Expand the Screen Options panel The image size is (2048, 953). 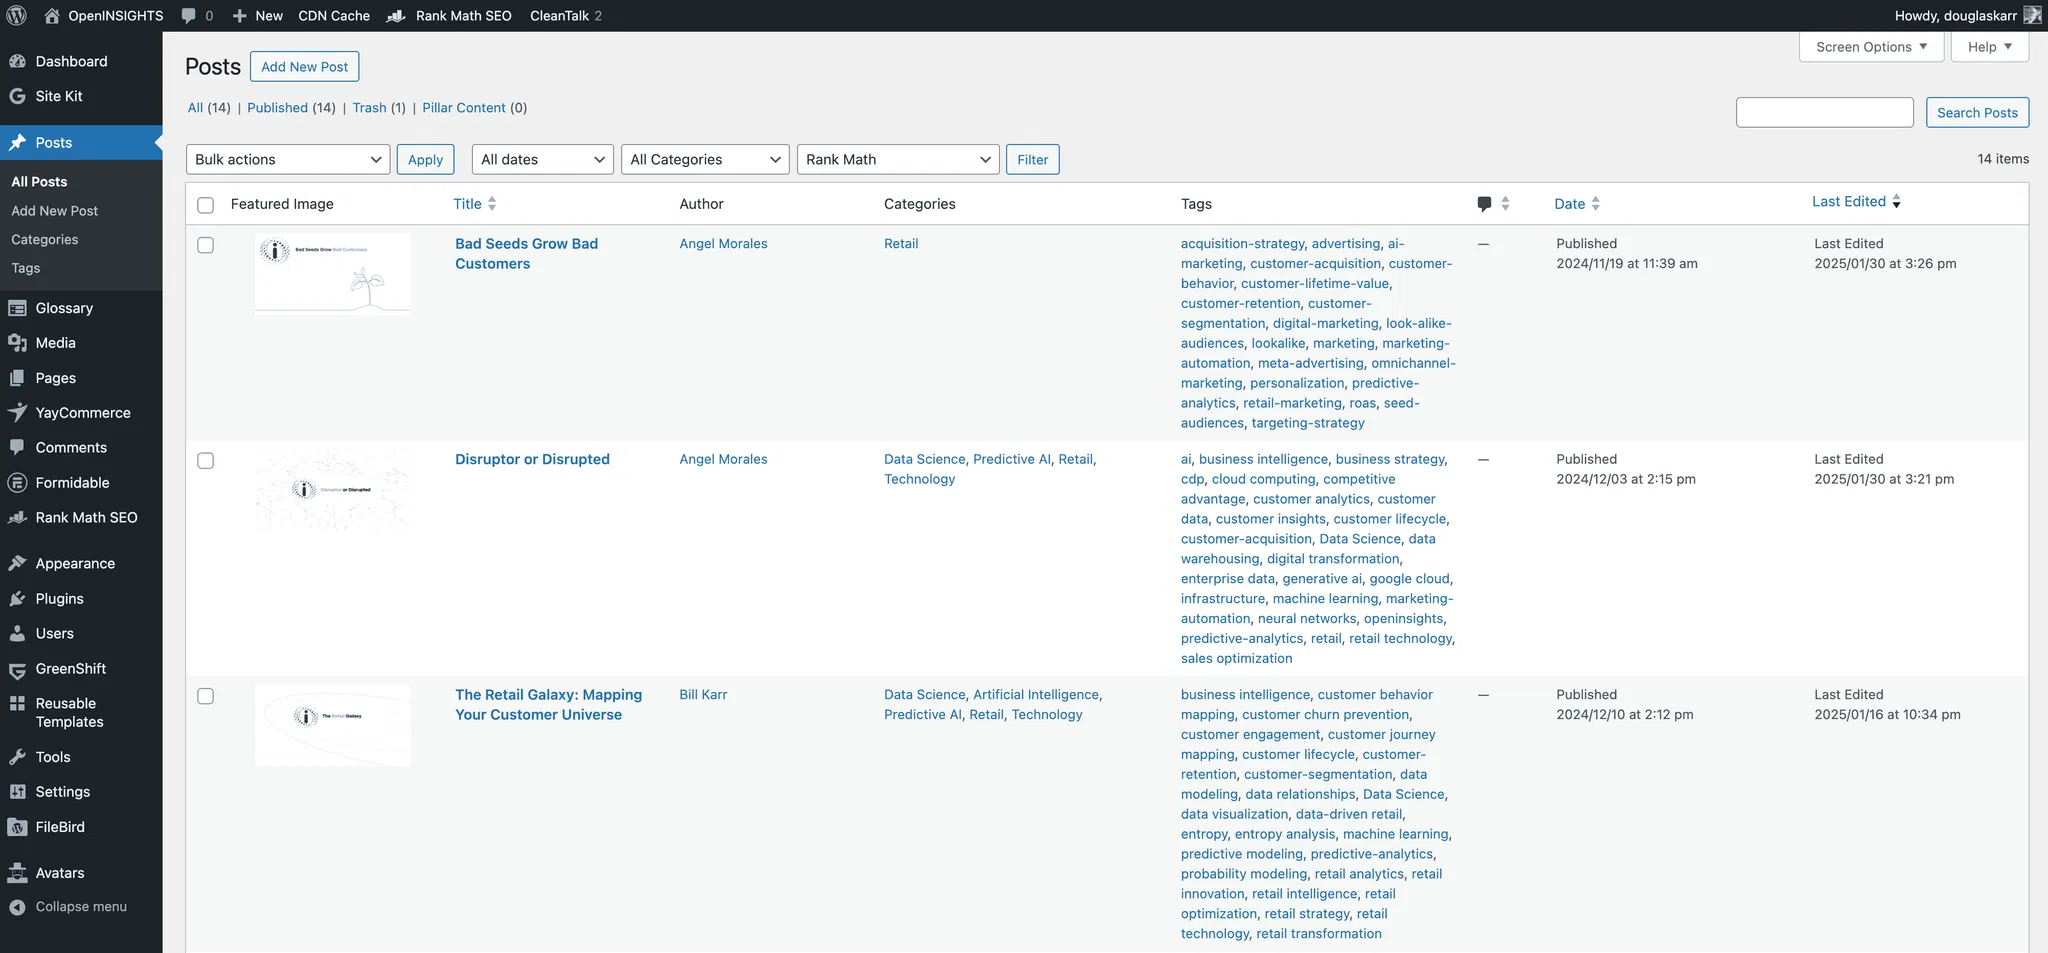point(1870,47)
